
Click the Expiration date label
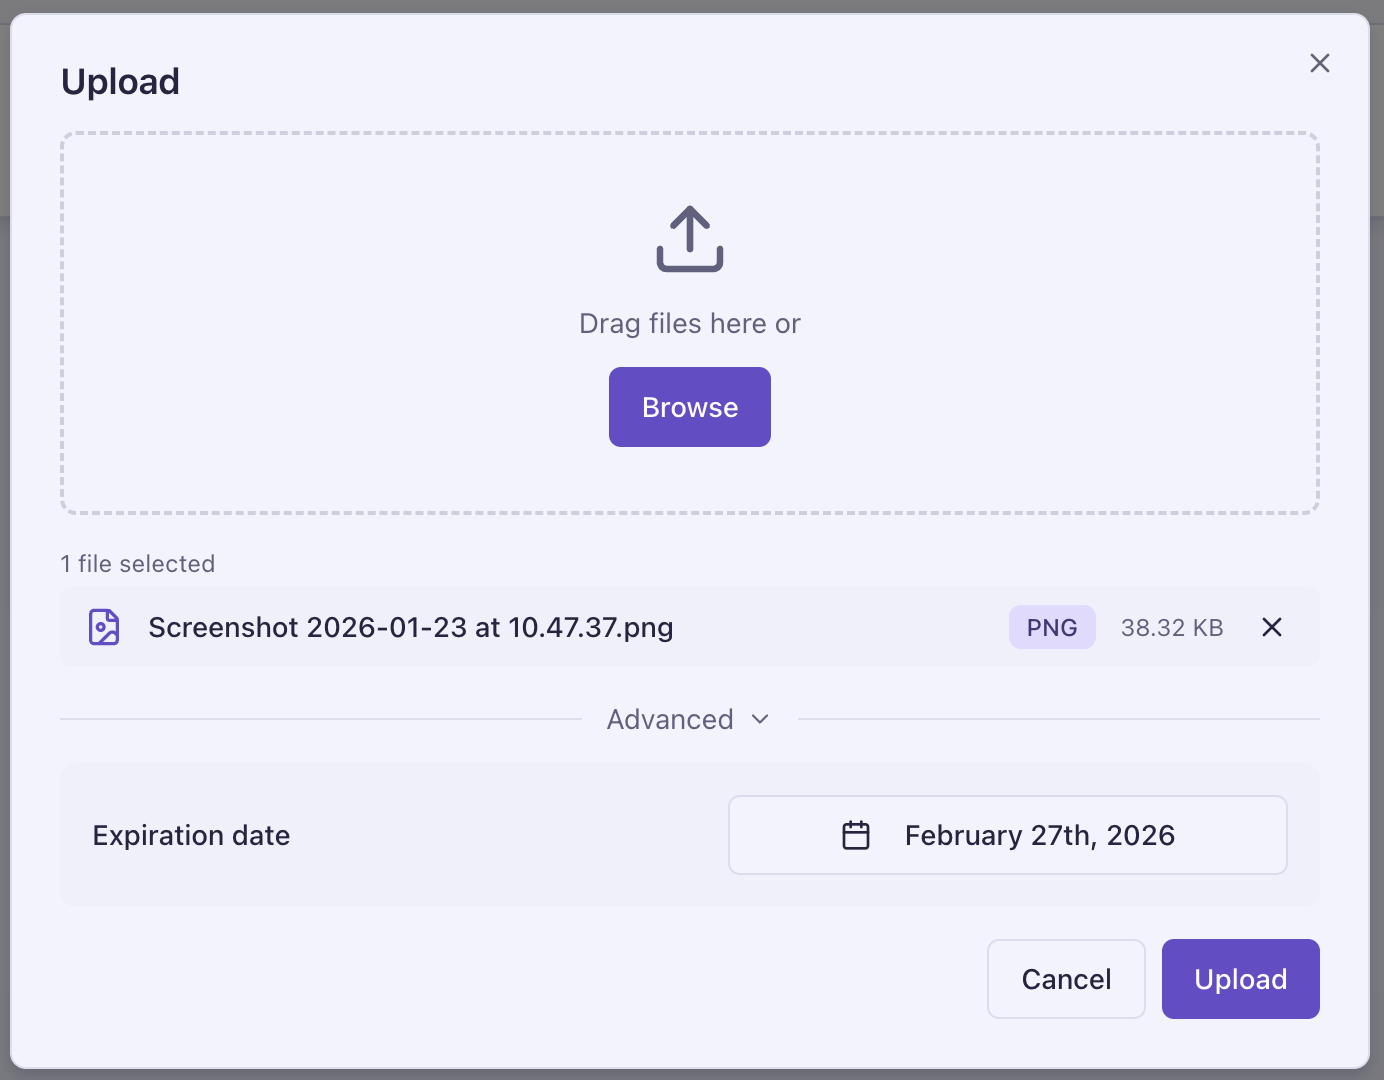[191, 835]
